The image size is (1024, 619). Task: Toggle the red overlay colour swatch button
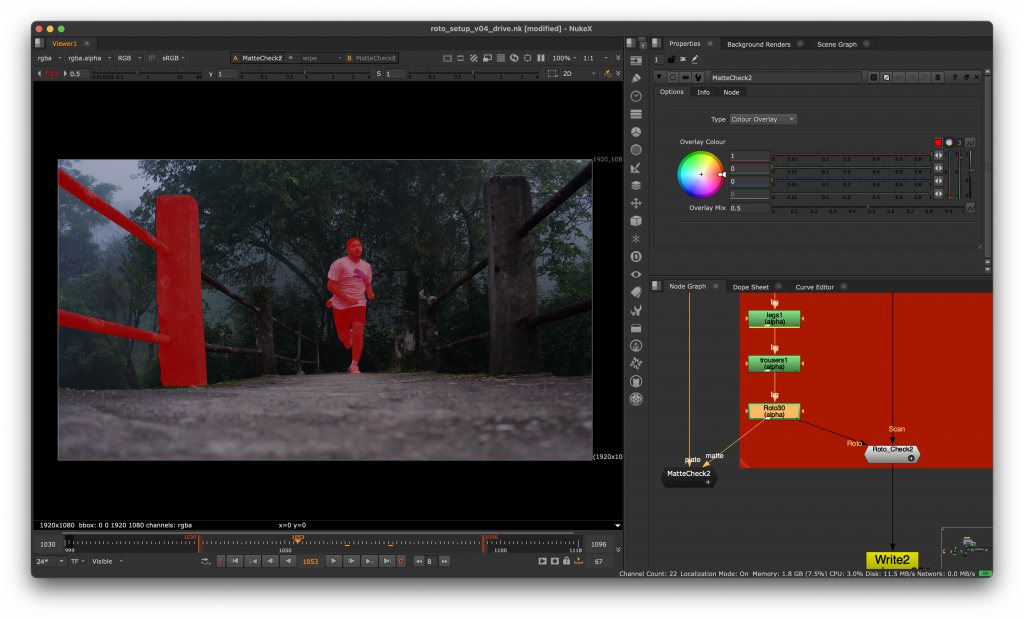coord(939,142)
